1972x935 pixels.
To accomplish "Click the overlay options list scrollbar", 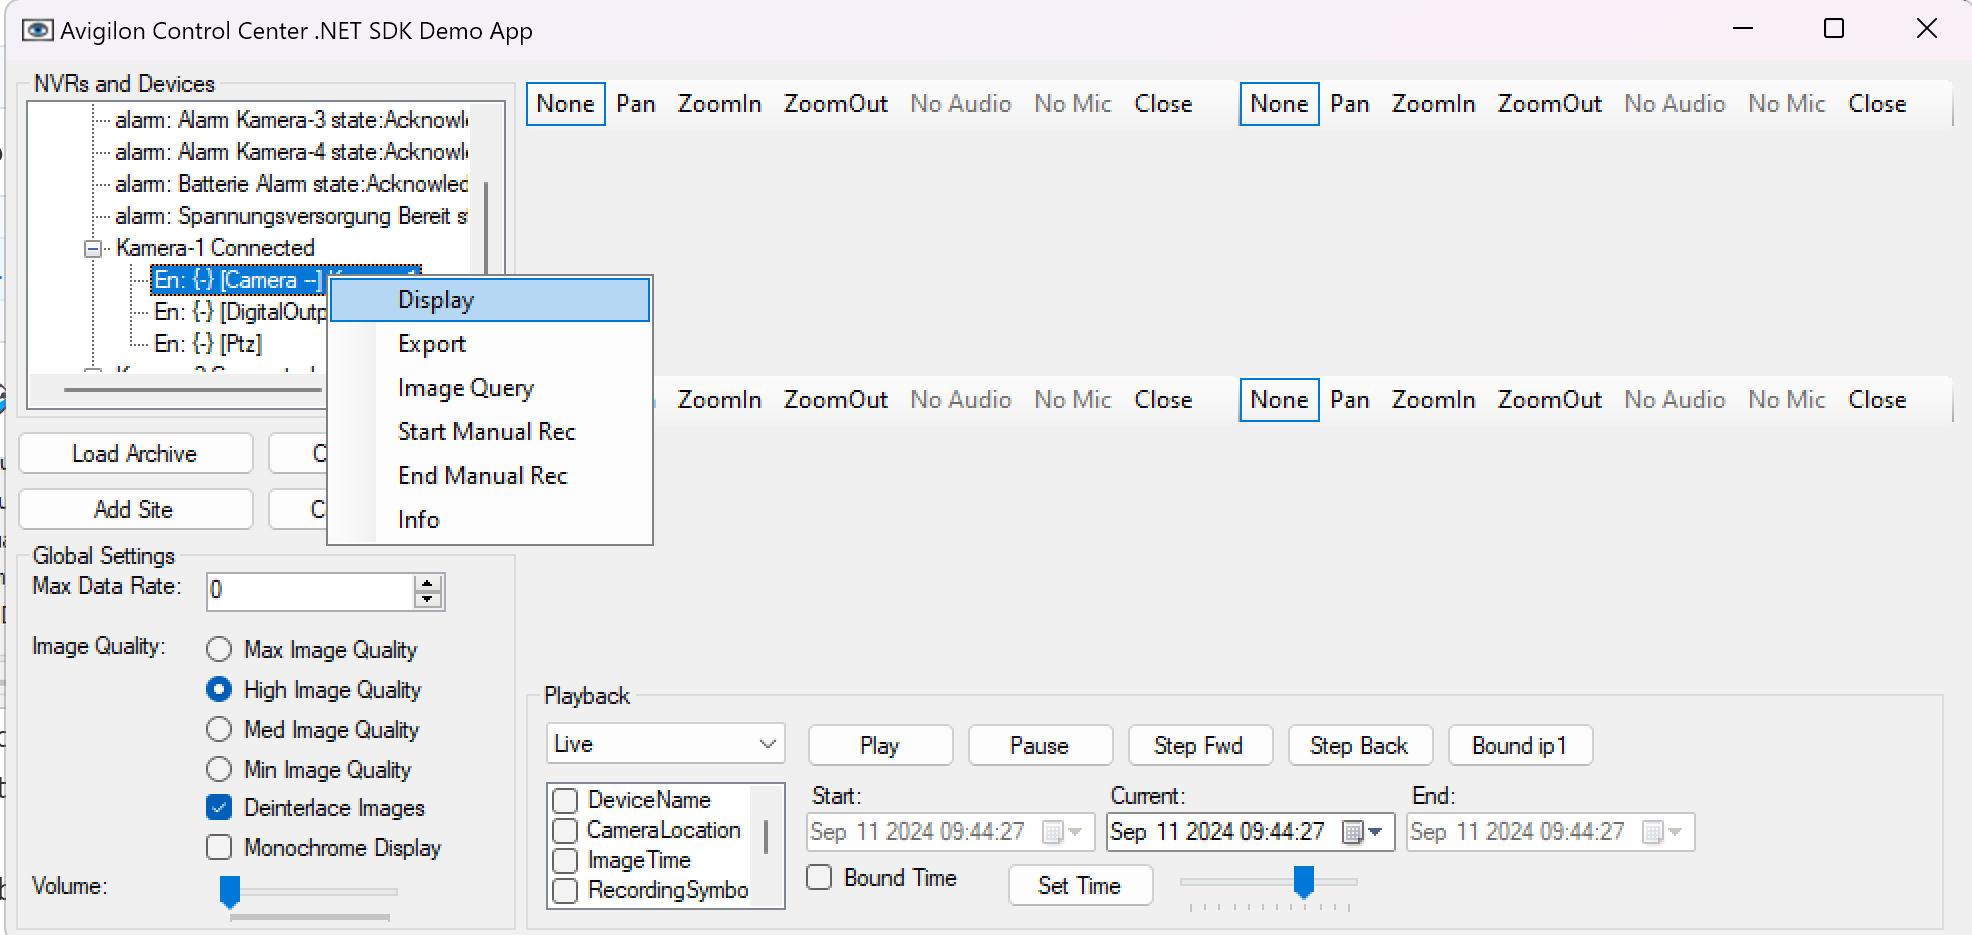I will point(766,837).
